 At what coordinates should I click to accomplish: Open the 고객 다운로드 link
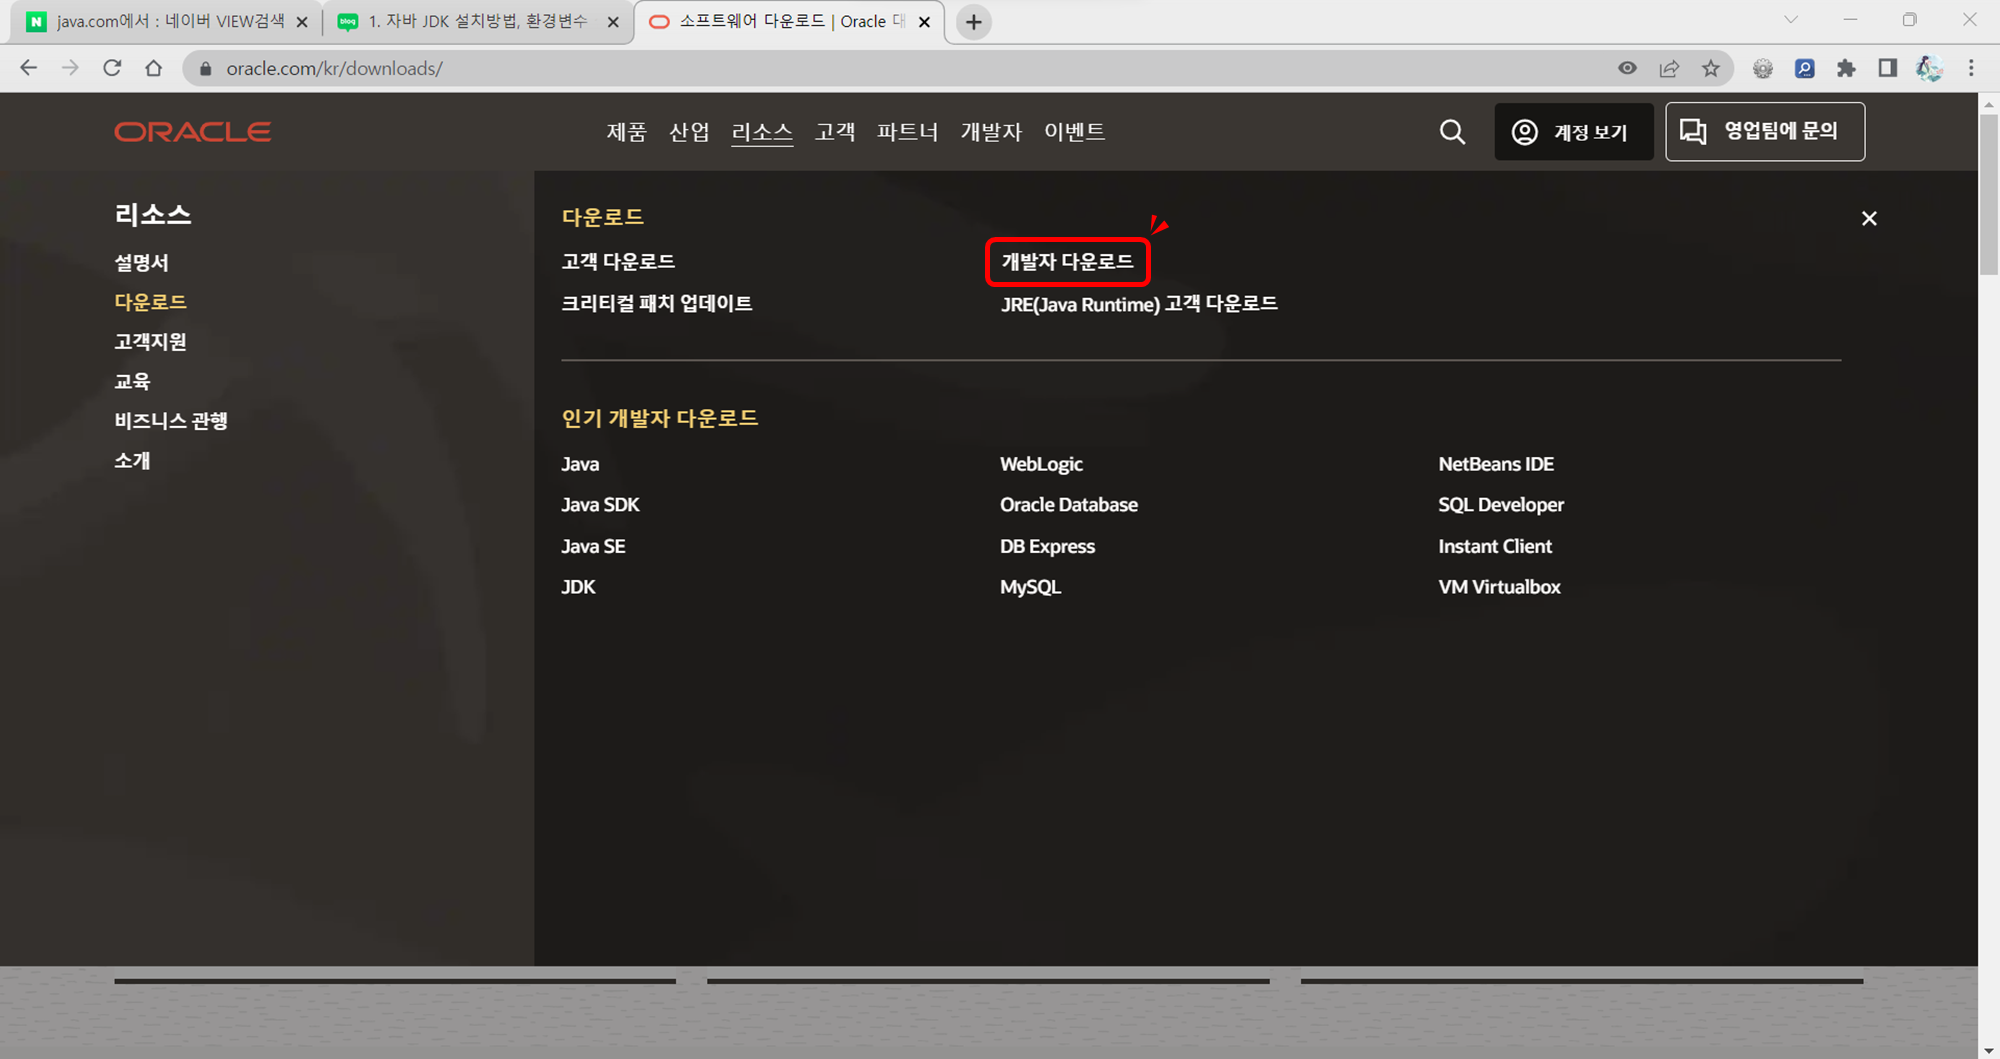618,262
